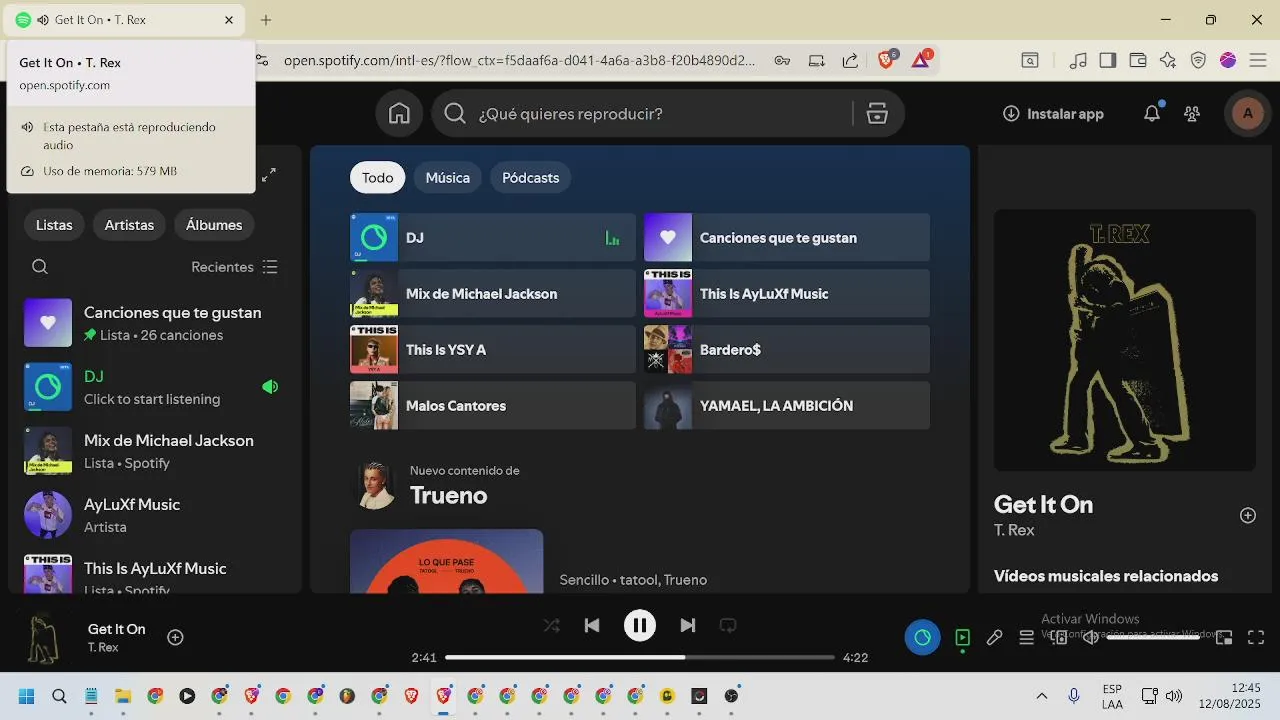Toggle the Now Playing view icon
The image size is (1280, 720).
[x=962, y=637]
